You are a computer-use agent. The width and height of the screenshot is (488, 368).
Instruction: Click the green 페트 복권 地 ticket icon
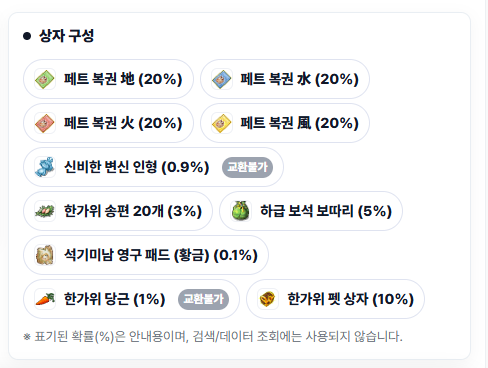tap(45, 79)
